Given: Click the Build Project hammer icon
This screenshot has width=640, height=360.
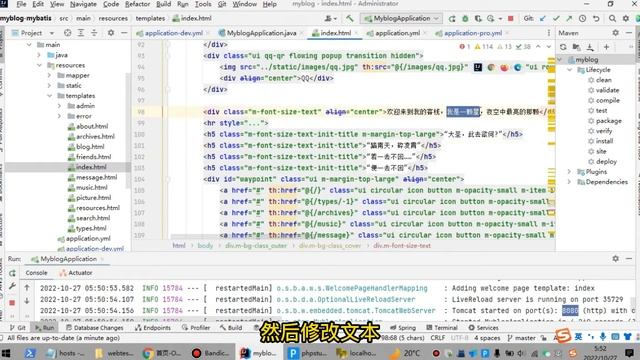Looking at the screenshot, I should tap(349, 18).
